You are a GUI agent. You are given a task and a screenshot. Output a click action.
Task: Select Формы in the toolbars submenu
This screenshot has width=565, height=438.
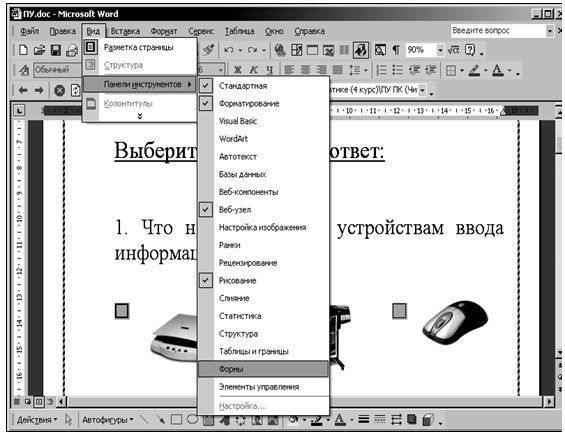[x=263, y=369]
